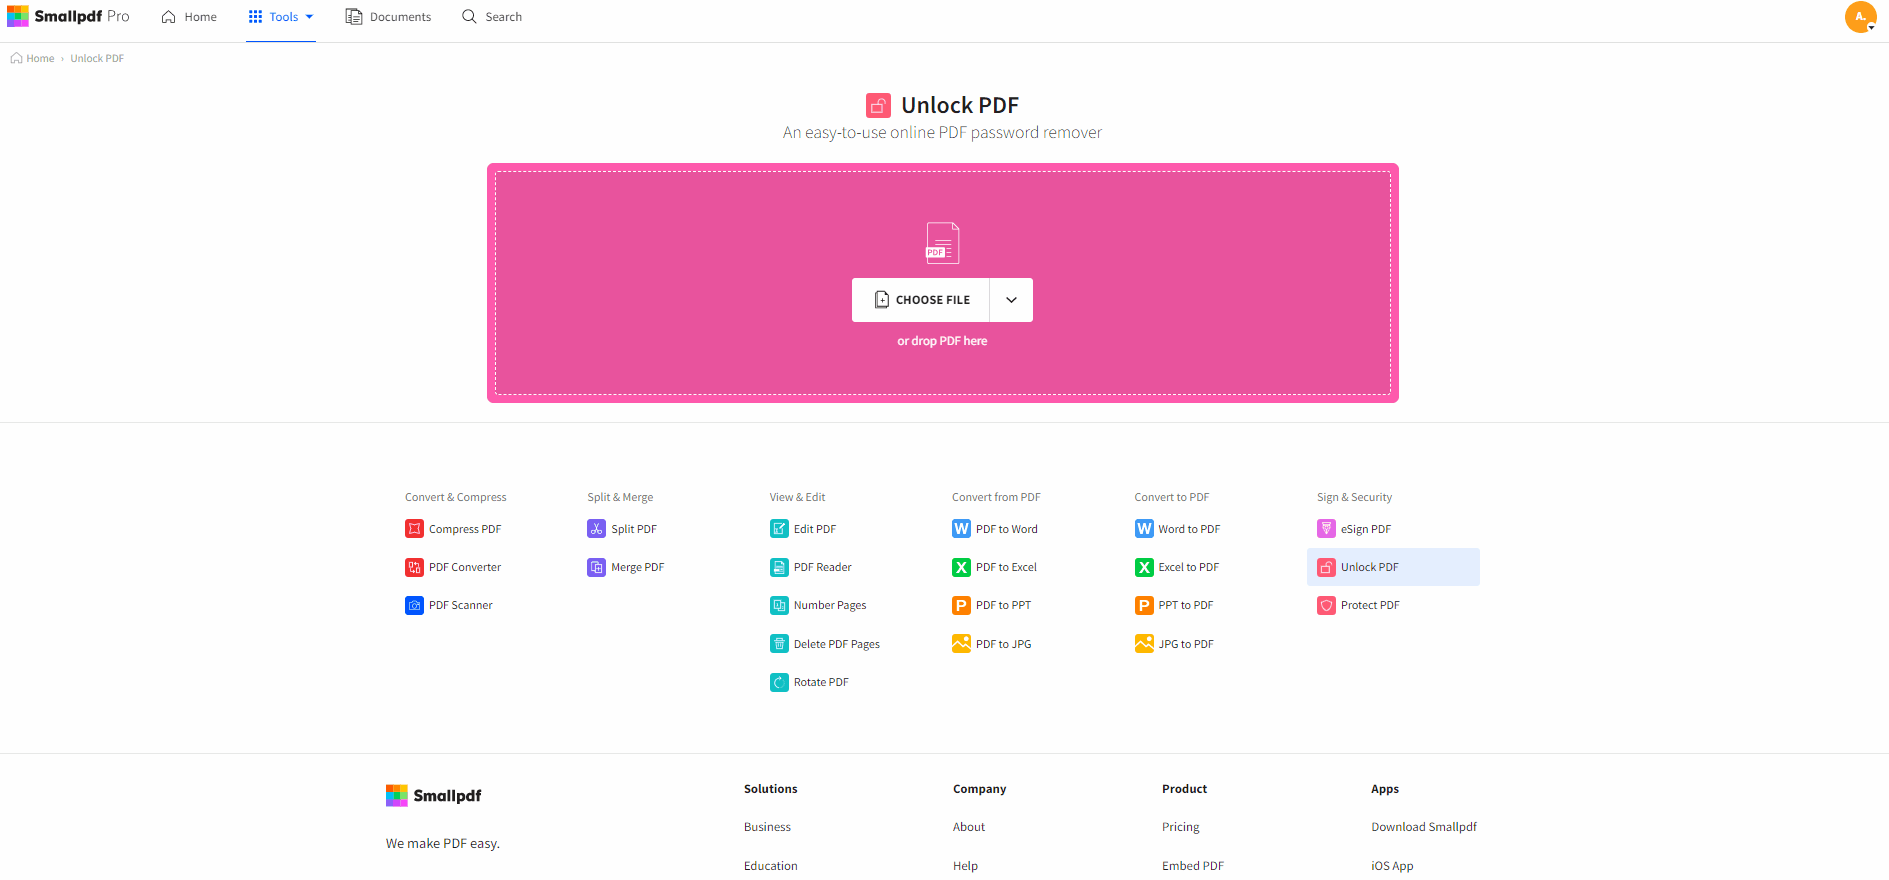Click the PDF to Excel icon

point(961,567)
